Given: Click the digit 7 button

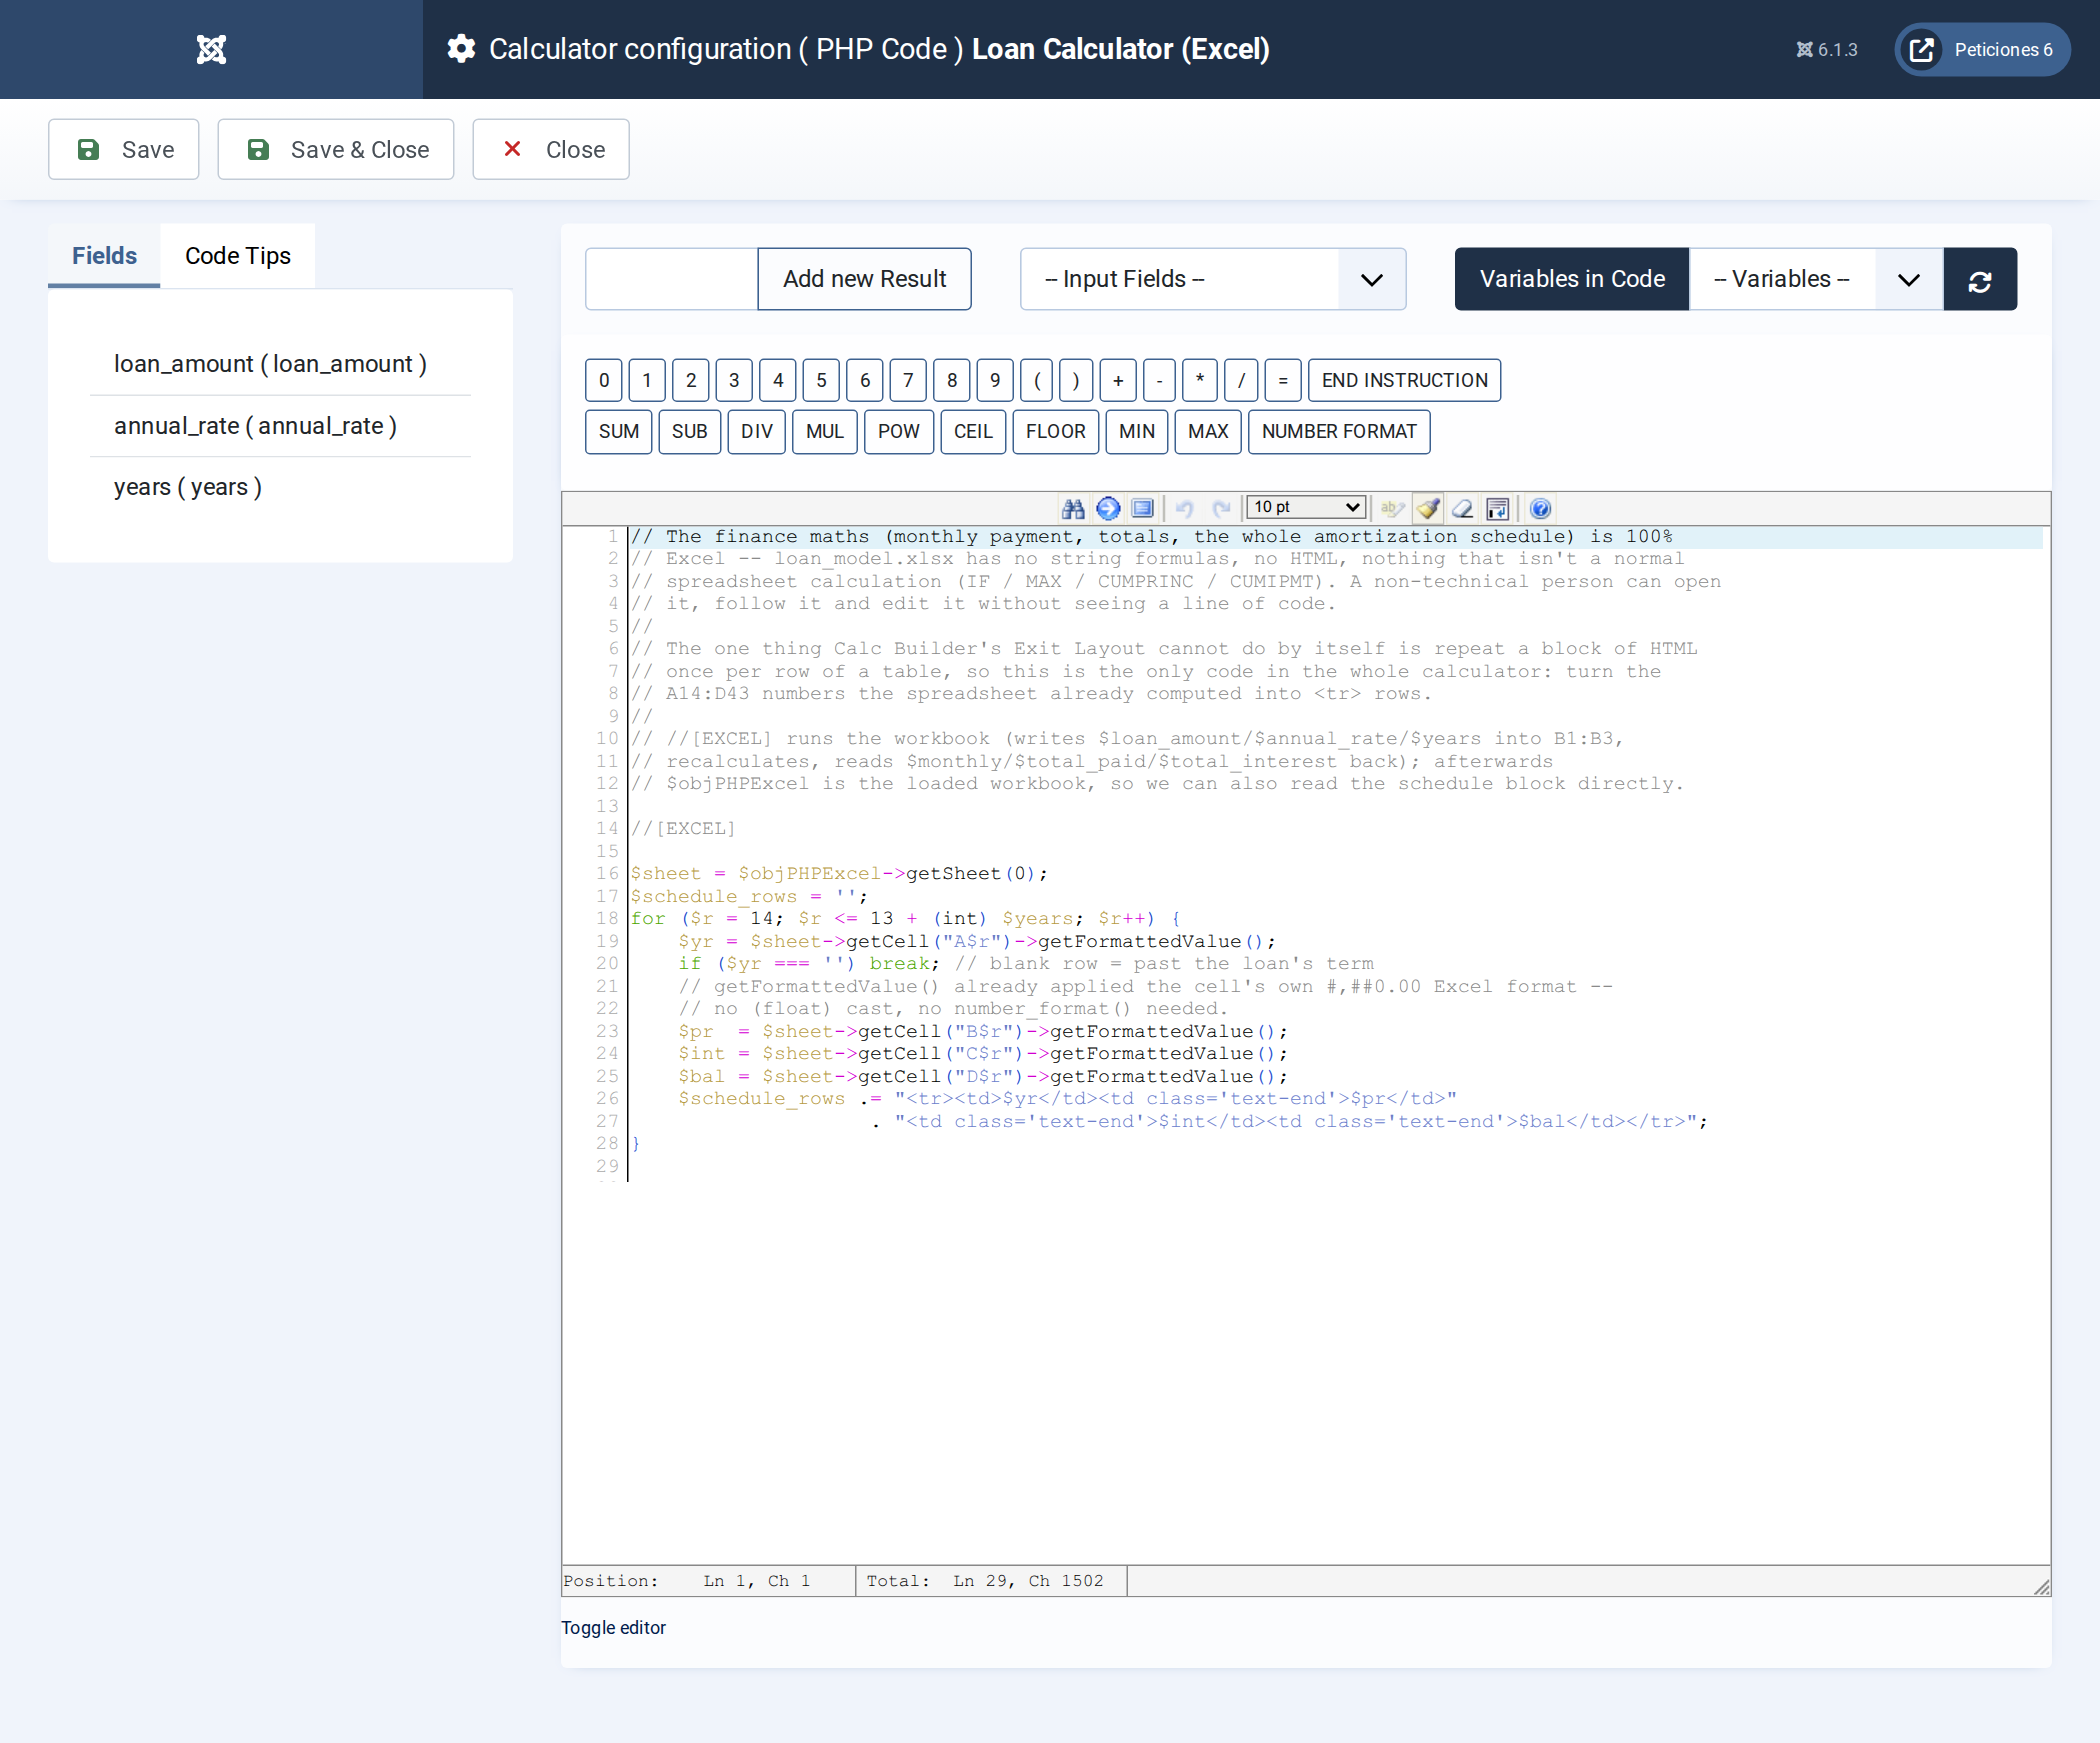Looking at the screenshot, I should [x=908, y=381].
